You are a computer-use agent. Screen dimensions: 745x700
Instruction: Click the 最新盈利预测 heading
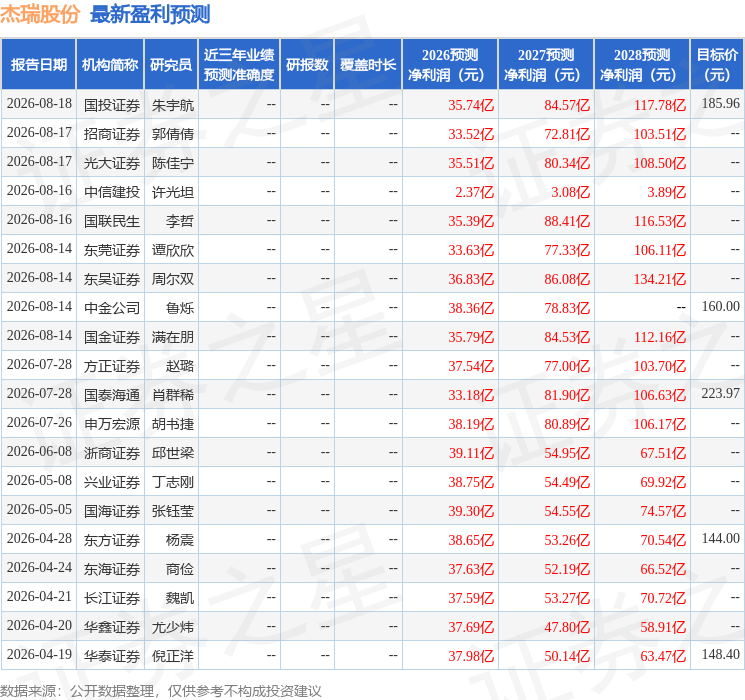(x=150, y=14)
